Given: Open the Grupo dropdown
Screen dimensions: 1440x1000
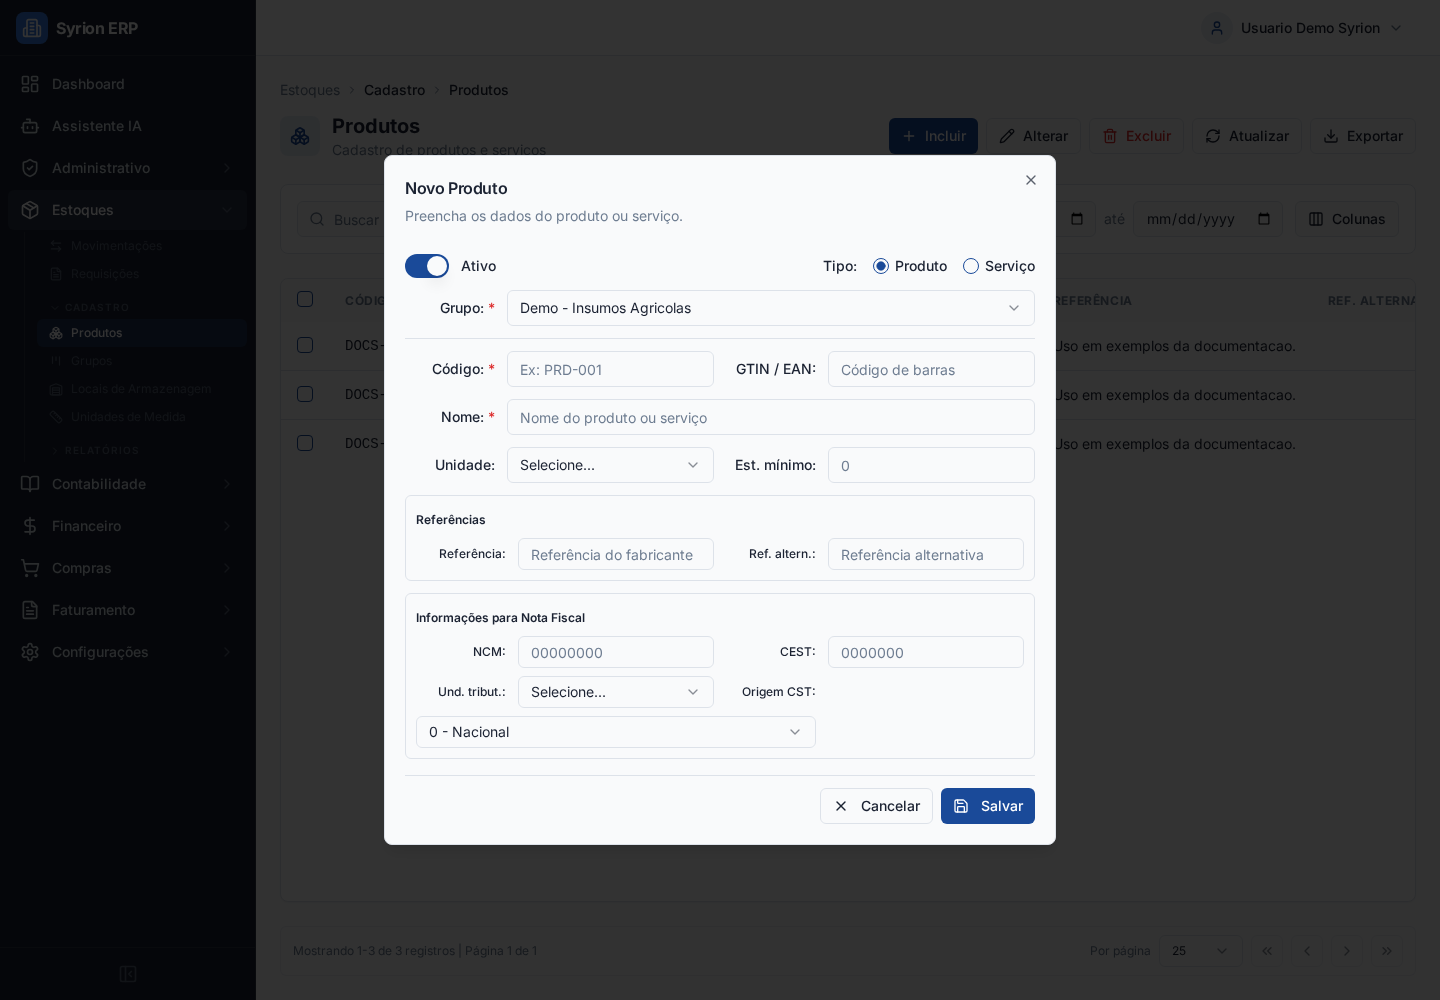Looking at the screenshot, I should (771, 308).
